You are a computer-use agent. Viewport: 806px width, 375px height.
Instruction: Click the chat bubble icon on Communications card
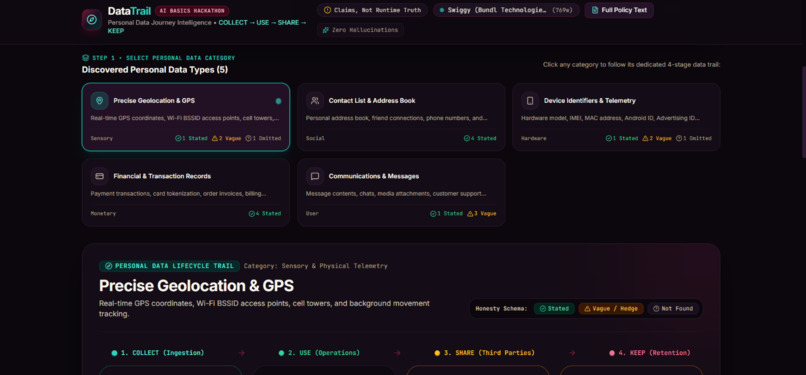315,176
